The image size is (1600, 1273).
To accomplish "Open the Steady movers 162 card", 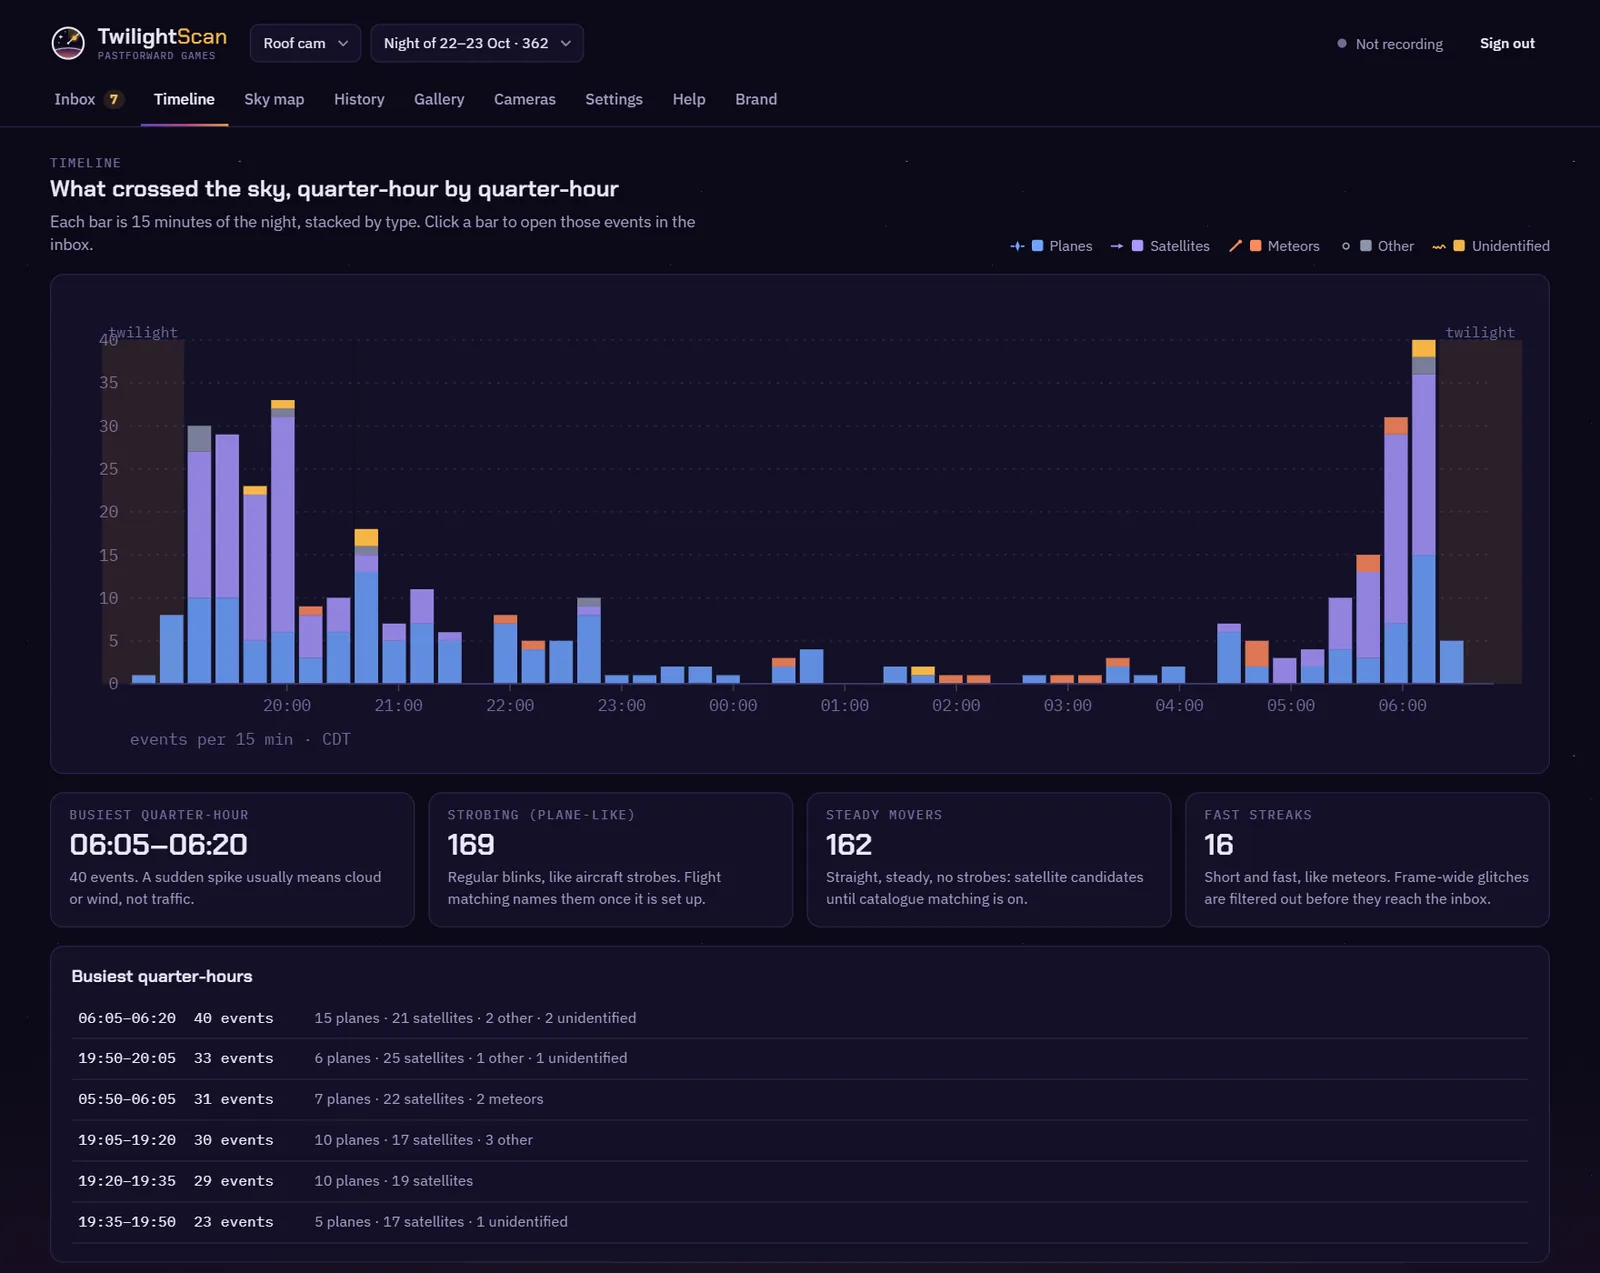I will click(x=989, y=860).
